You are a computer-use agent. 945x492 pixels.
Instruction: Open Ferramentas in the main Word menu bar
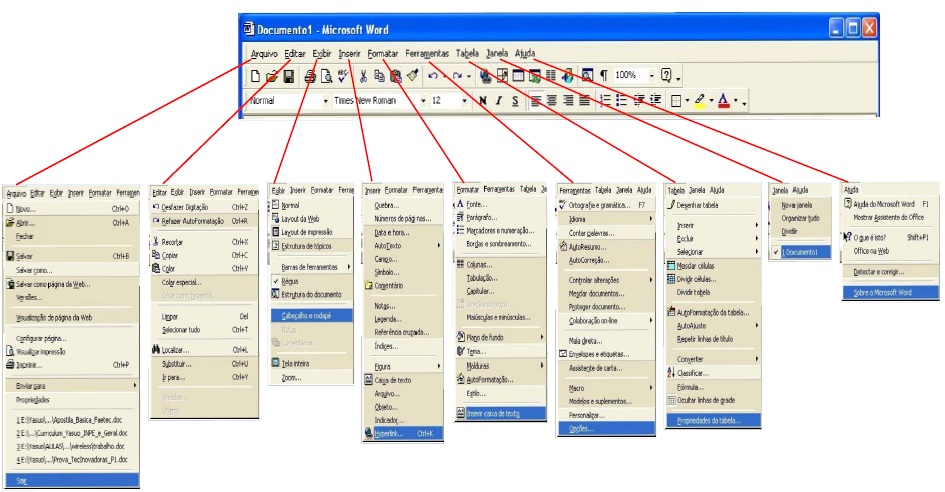click(x=427, y=54)
